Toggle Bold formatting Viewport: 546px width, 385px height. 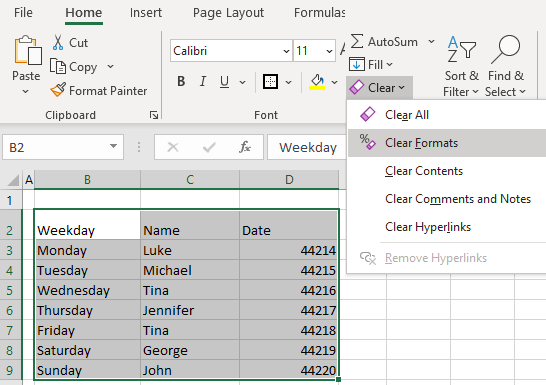pyautogui.click(x=181, y=81)
